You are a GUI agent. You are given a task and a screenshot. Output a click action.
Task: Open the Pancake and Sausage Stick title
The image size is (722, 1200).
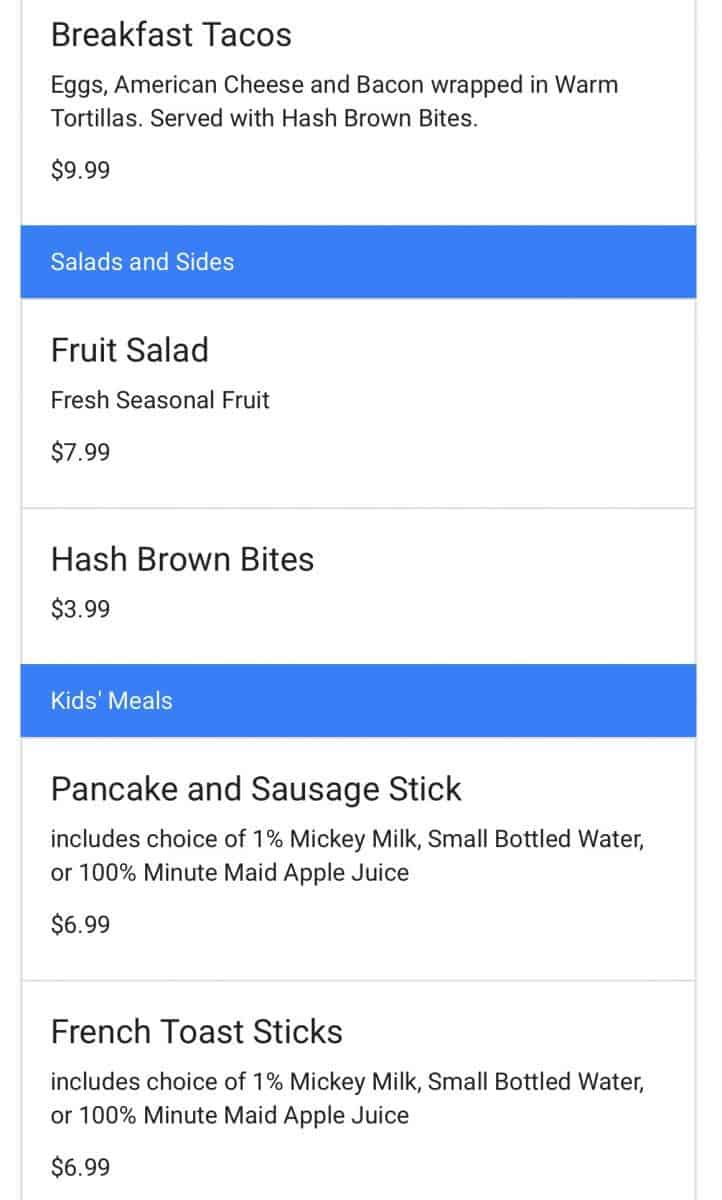click(256, 789)
